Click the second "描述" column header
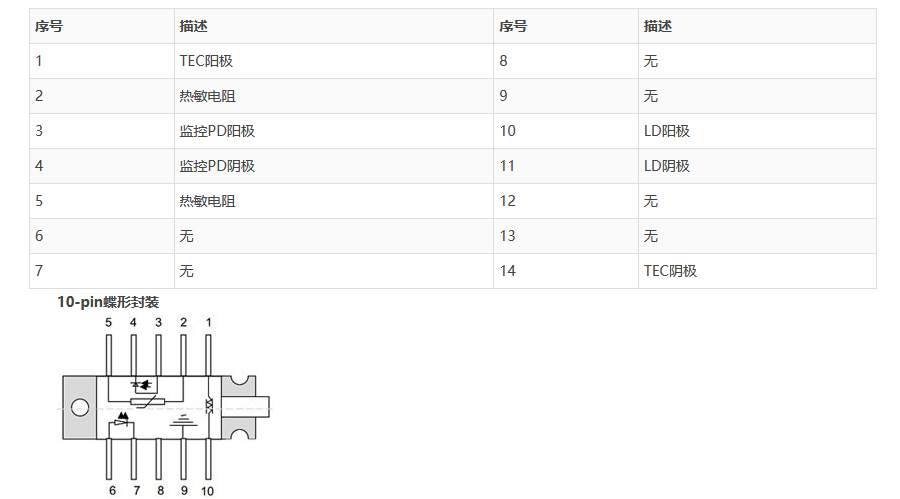This screenshot has height=499, width=900. point(658,26)
